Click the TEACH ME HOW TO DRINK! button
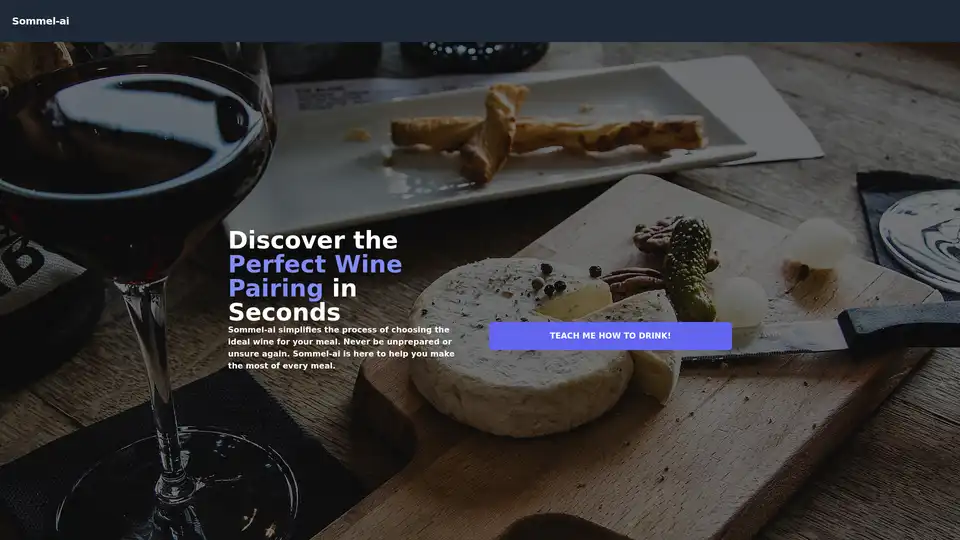This screenshot has width=960, height=540. click(x=610, y=336)
